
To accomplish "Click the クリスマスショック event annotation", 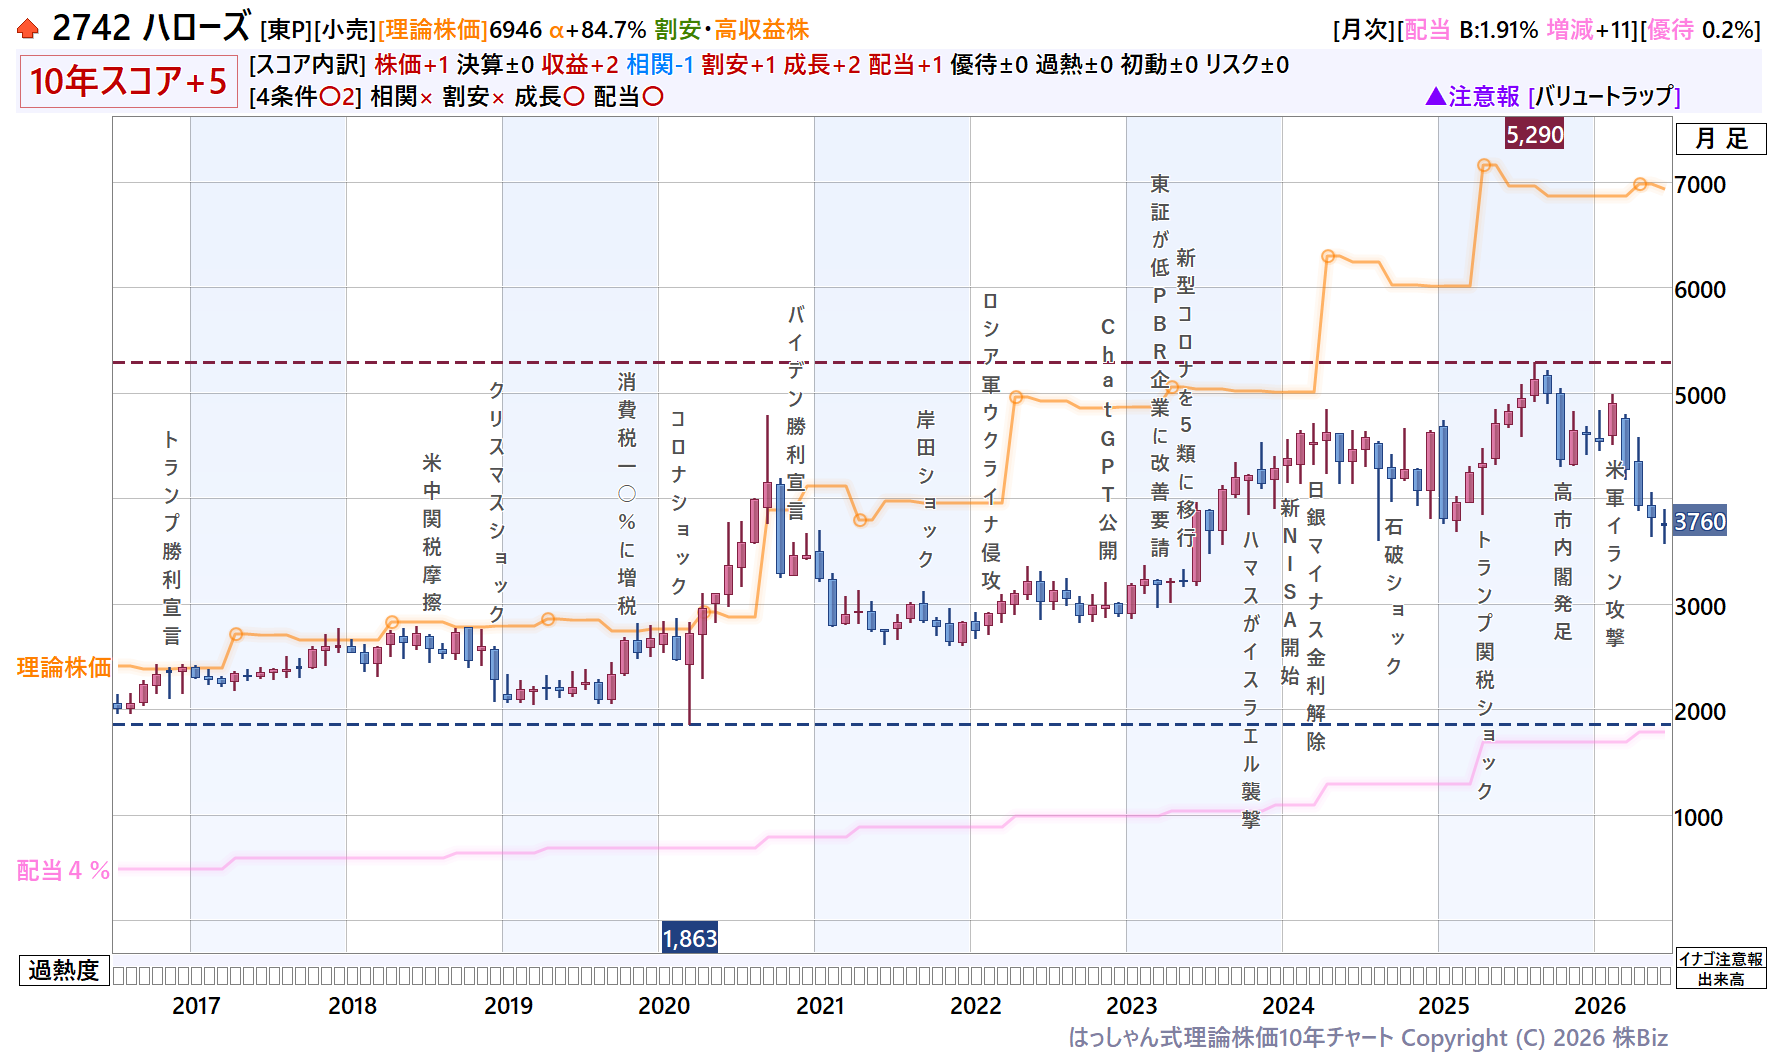I will (497, 501).
